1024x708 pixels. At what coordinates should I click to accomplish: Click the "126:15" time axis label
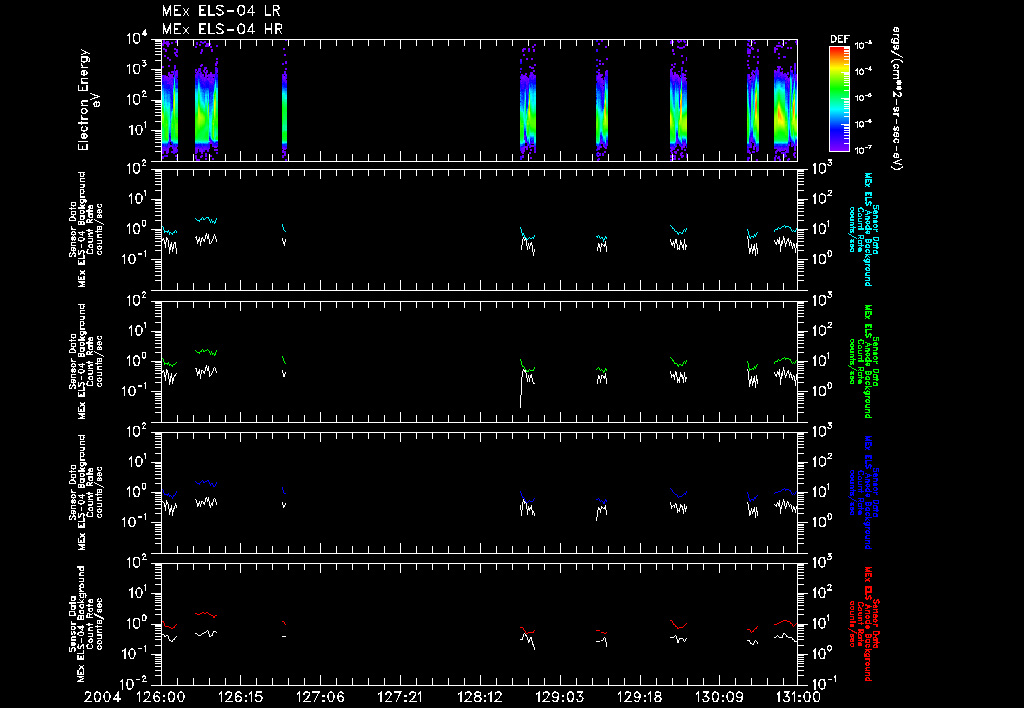239,697
